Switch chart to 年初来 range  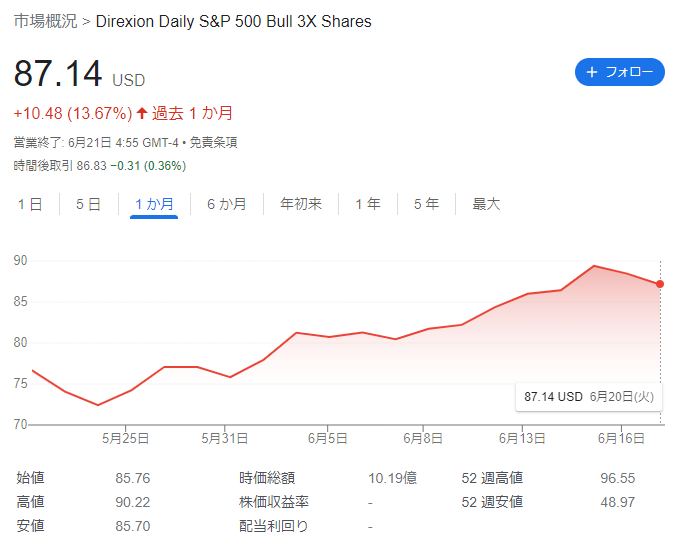coord(301,204)
